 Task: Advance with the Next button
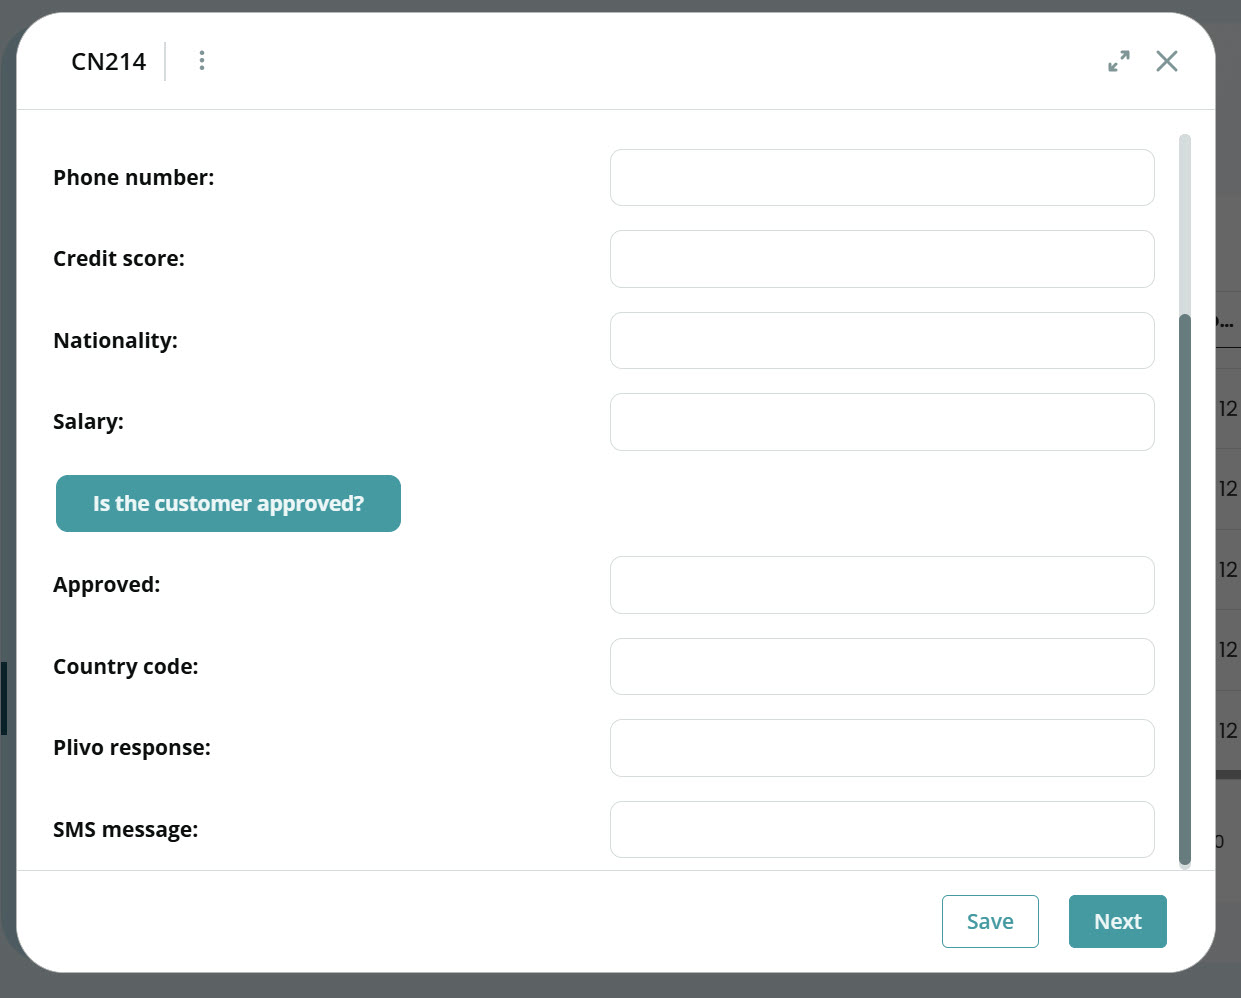pos(1117,921)
